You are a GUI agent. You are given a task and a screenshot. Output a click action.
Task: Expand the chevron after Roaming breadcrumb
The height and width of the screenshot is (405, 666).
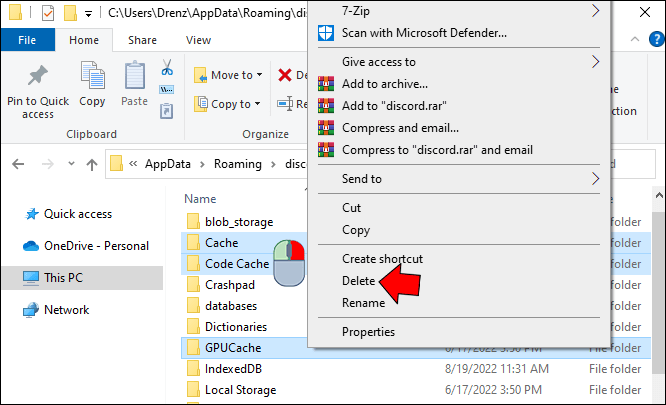[x=274, y=164]
